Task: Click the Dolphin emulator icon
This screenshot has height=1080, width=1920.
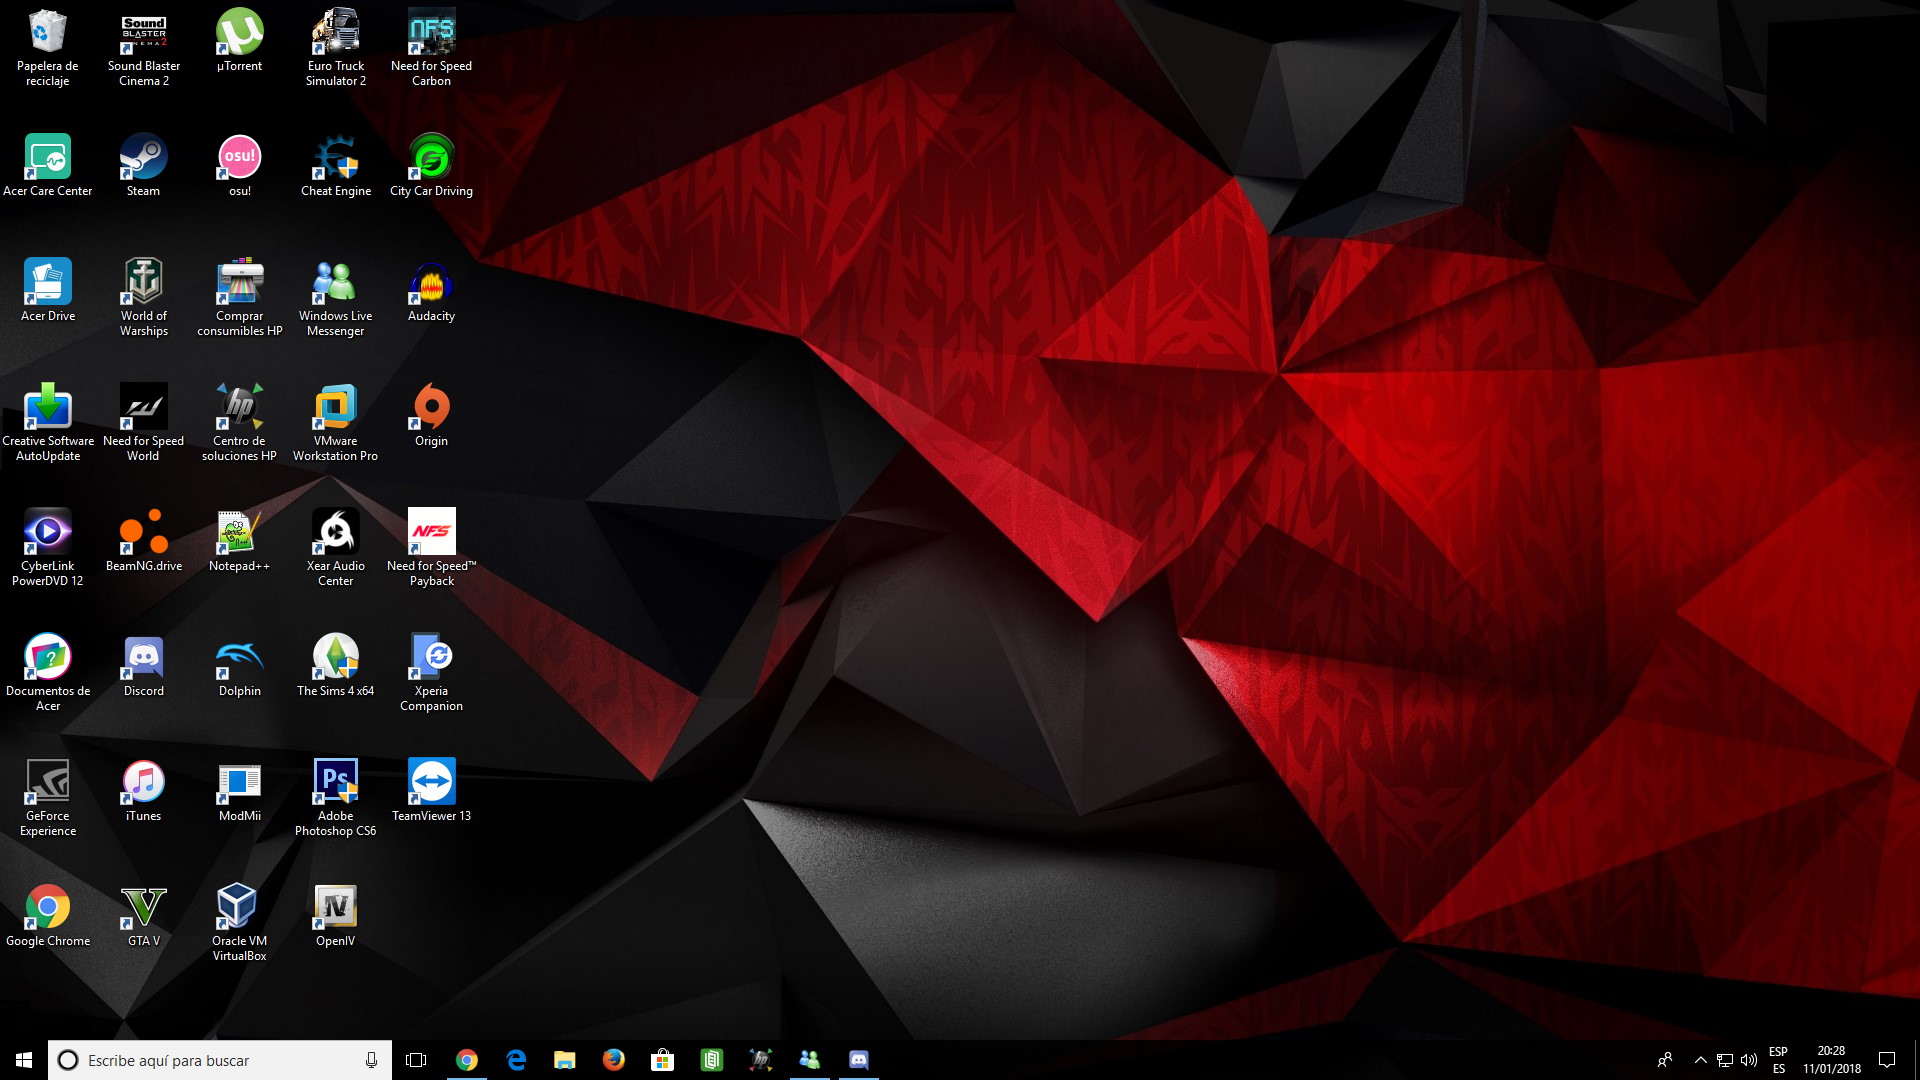Action: [240, 665]
